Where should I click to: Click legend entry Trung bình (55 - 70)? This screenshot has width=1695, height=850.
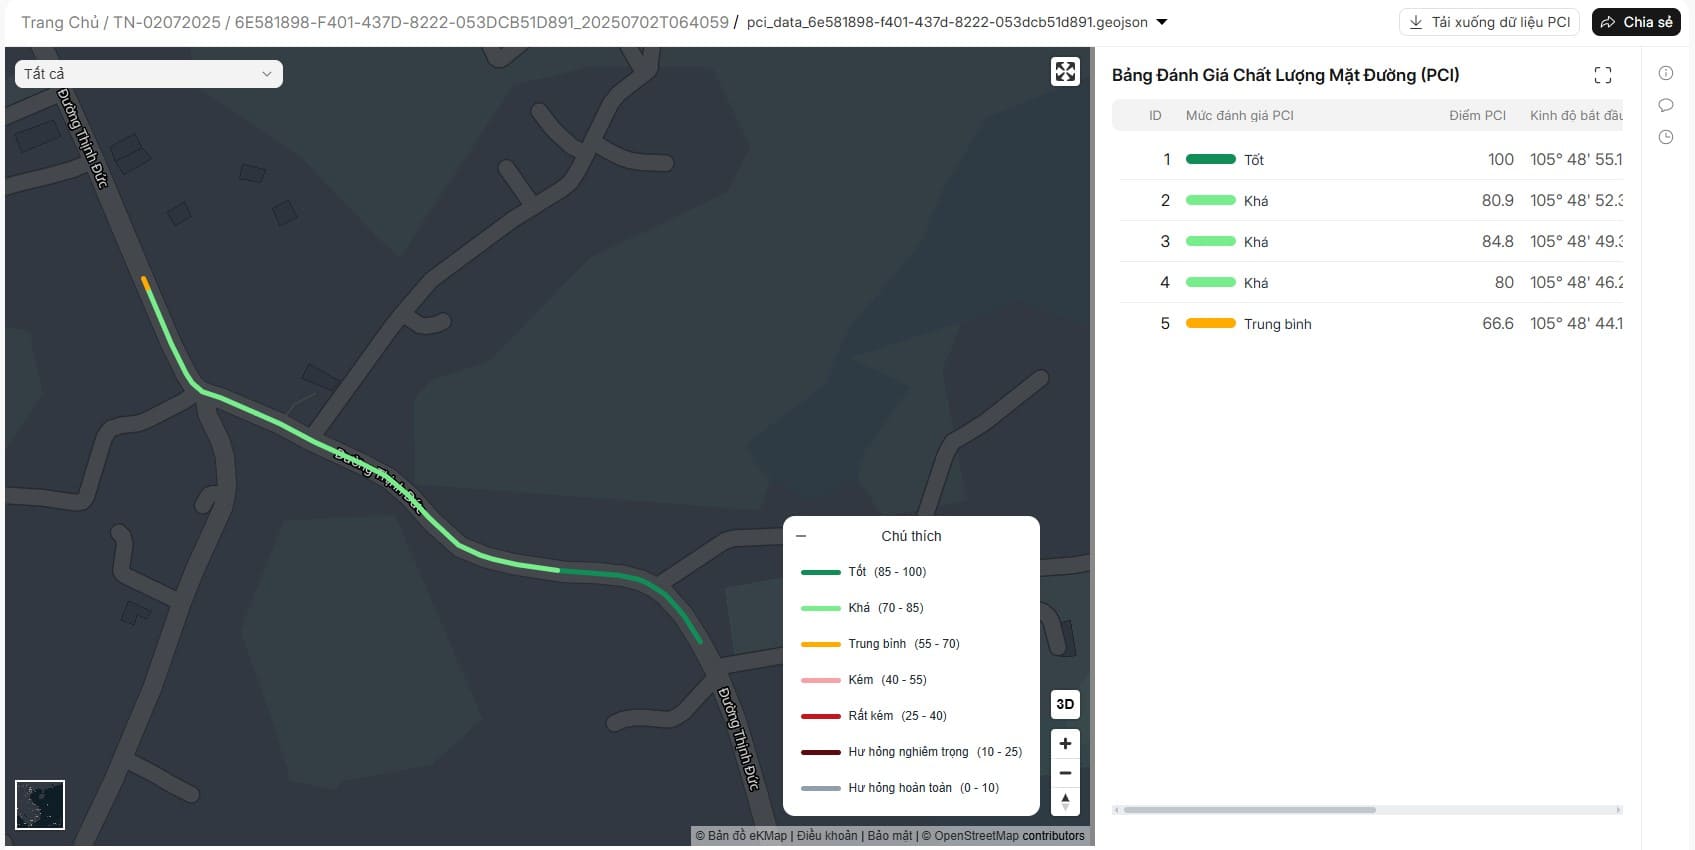(880, 644)
